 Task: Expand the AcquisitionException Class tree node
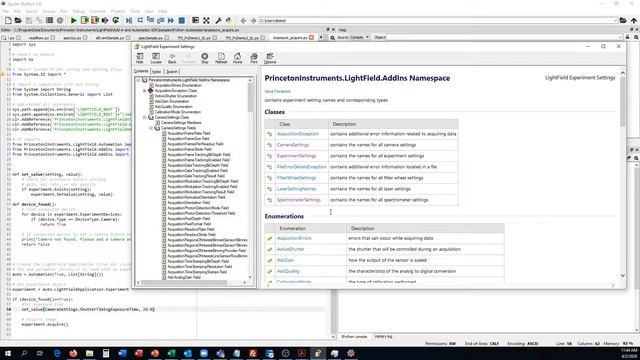click(x=144, y=91)
